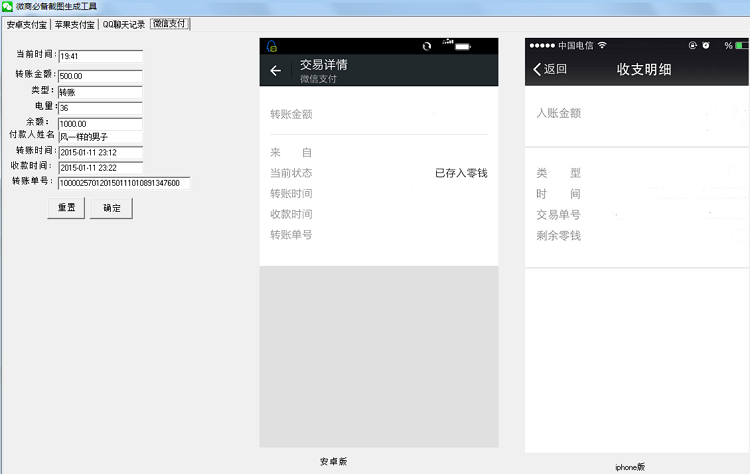Click the signal dots in iPhone status bar

(x=542, y=45)
